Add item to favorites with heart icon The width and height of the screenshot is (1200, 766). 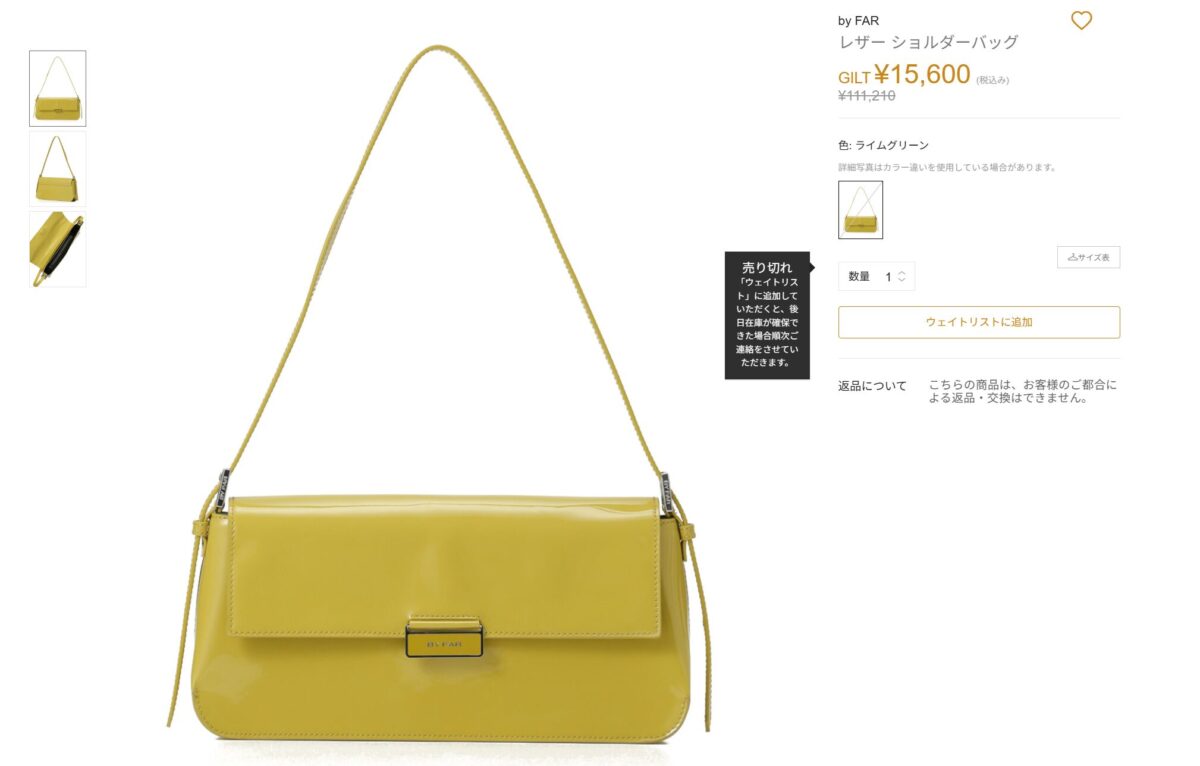(x=1081, y=20)
